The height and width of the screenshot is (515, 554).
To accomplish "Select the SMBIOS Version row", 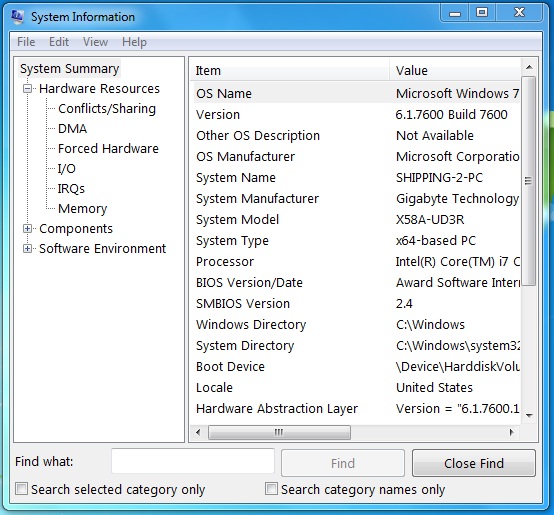I will (357, 304).
